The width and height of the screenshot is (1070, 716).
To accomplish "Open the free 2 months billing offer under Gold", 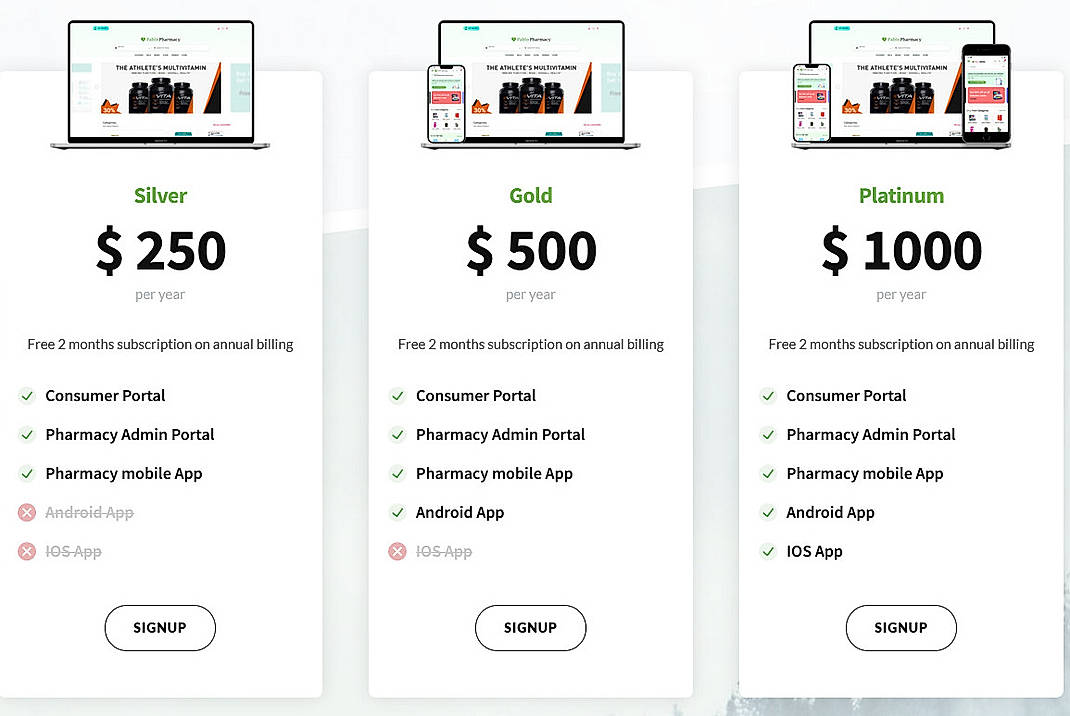I will tap(530, 344).
